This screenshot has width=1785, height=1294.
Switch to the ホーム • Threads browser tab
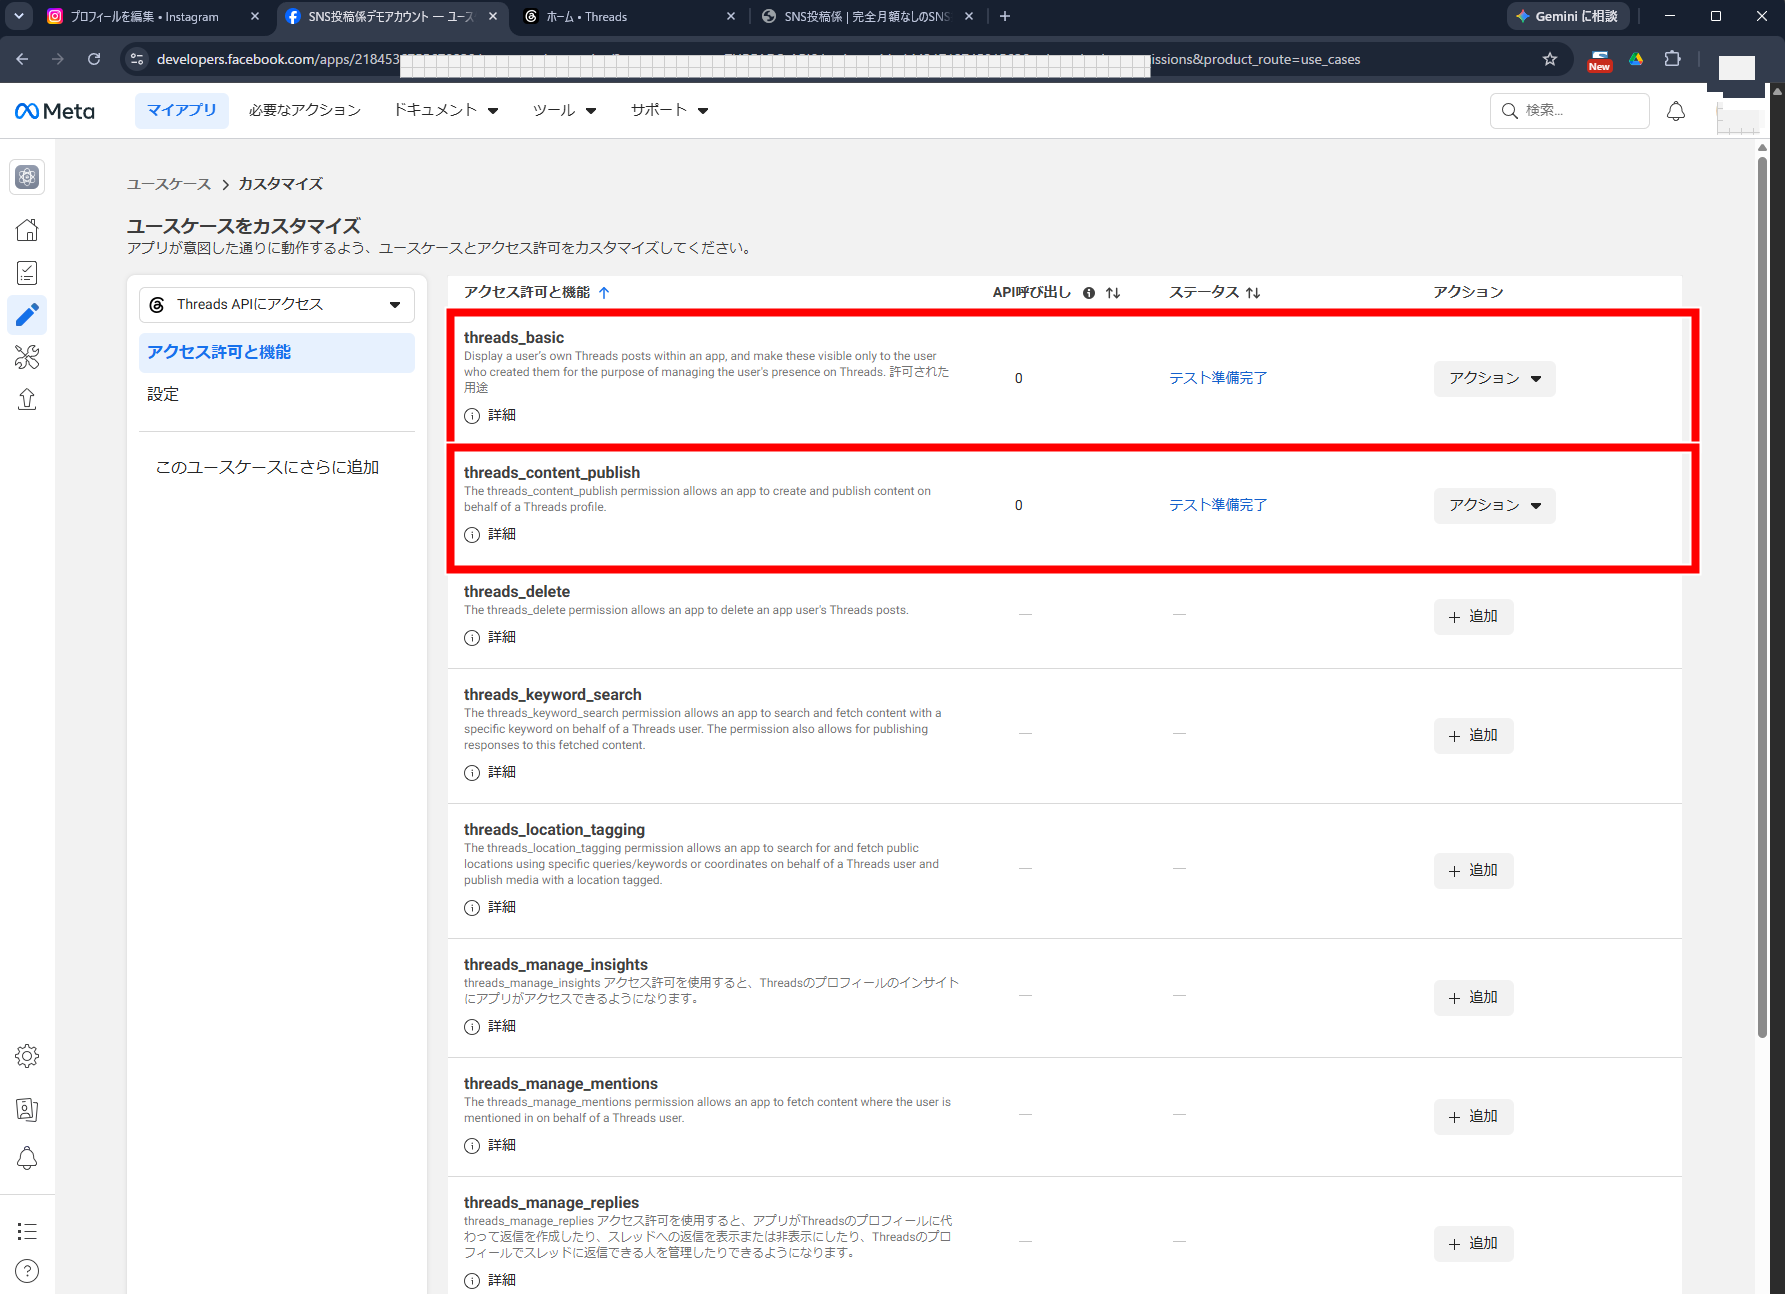pos(630,17)
